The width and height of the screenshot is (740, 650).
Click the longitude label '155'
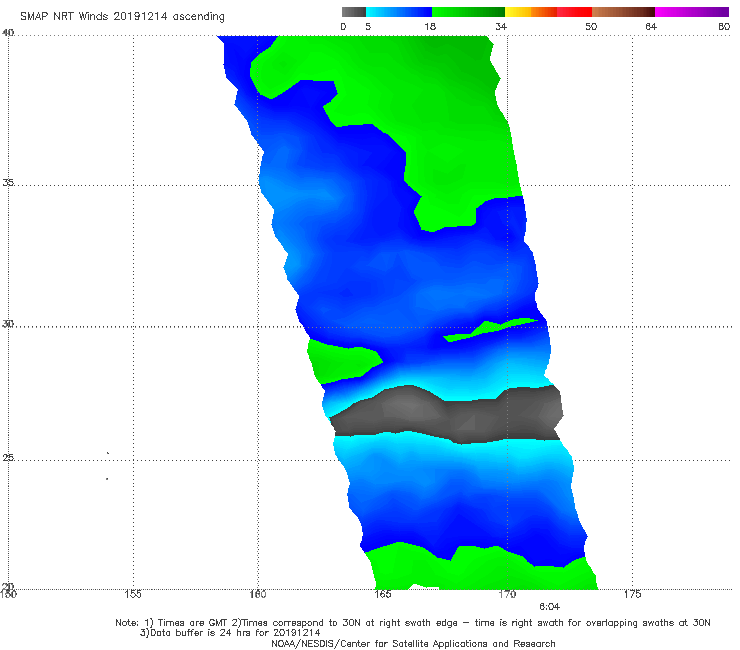coord(133,594)
